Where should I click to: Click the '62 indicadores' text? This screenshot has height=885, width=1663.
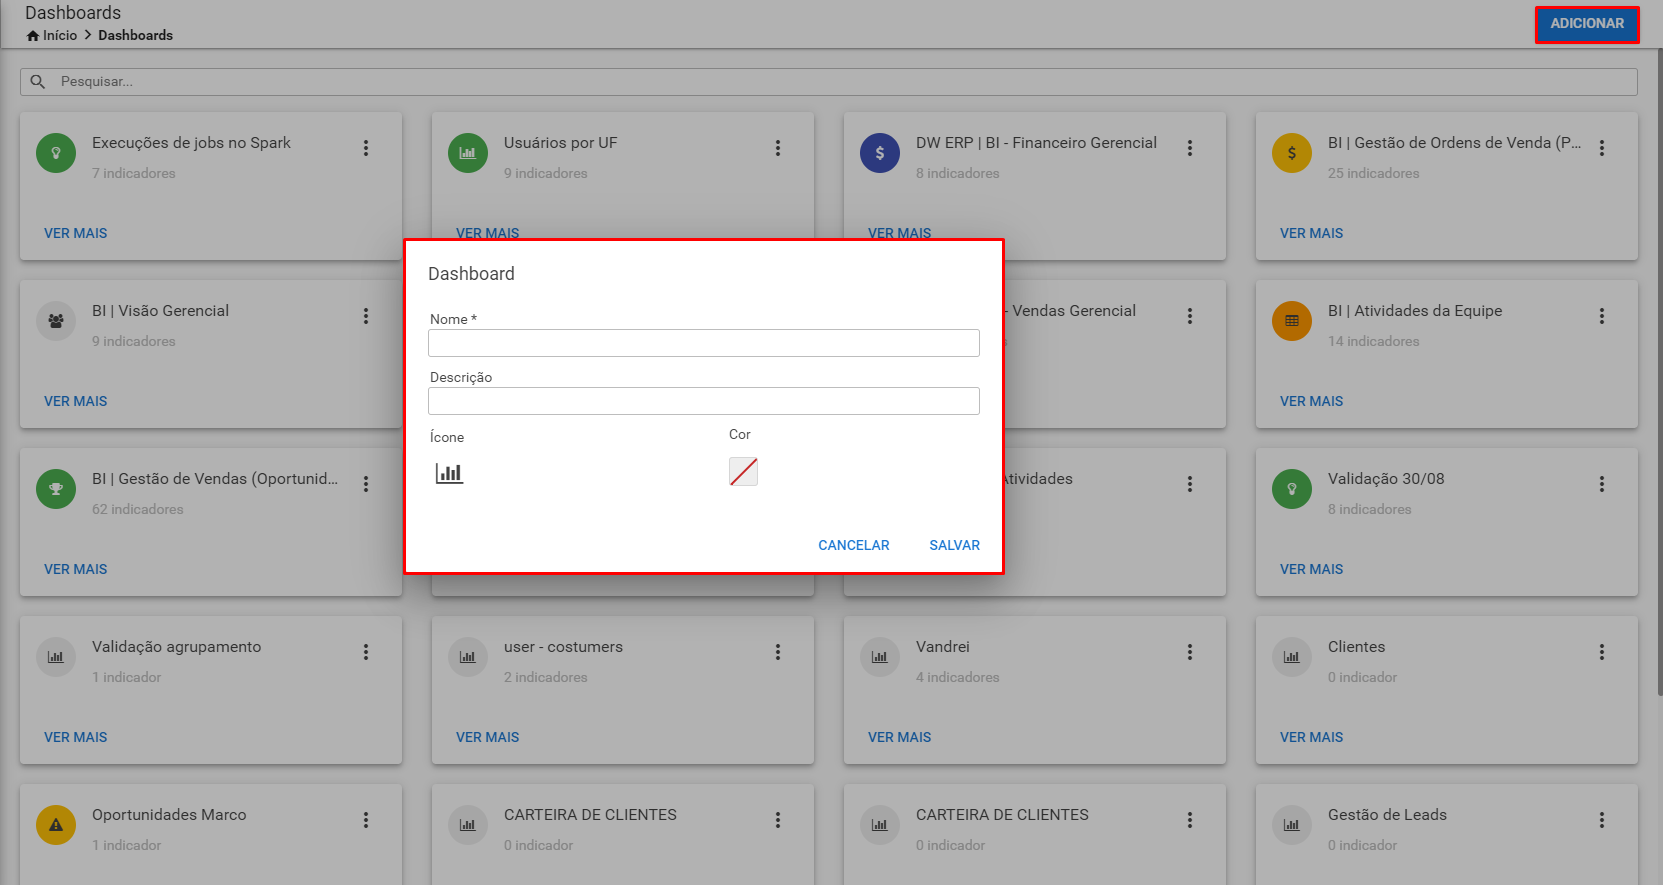coord(138,509)
